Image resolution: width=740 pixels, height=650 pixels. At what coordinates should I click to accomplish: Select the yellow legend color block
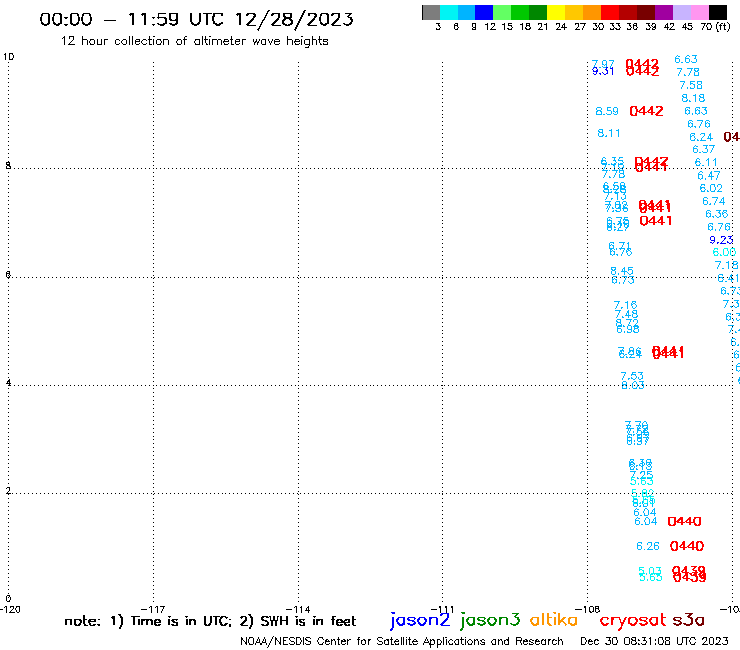(x=556, y=12)
